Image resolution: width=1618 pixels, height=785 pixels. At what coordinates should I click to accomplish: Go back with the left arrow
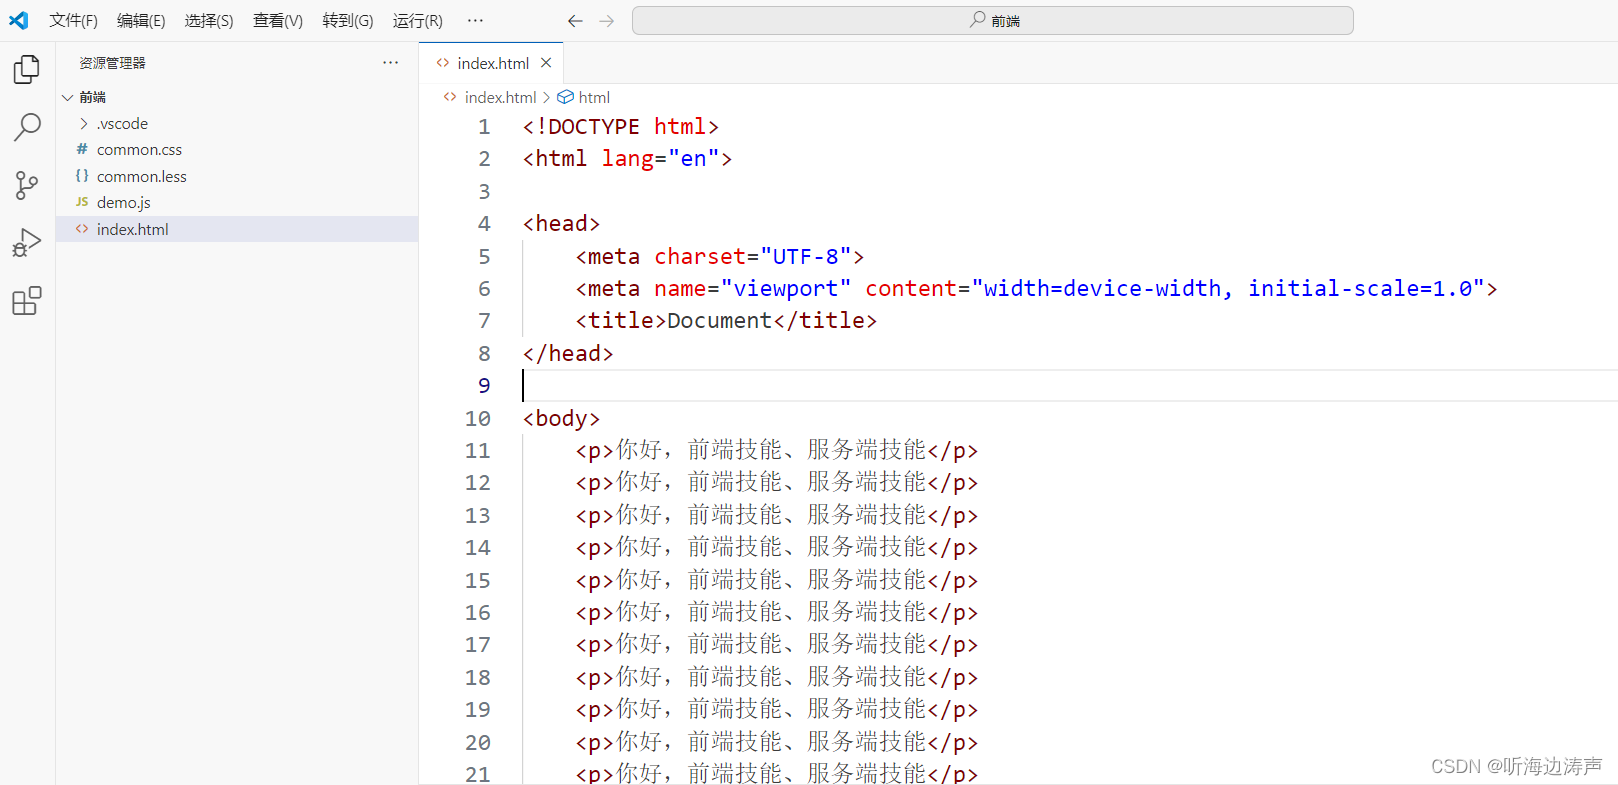(x=575, y=21)
